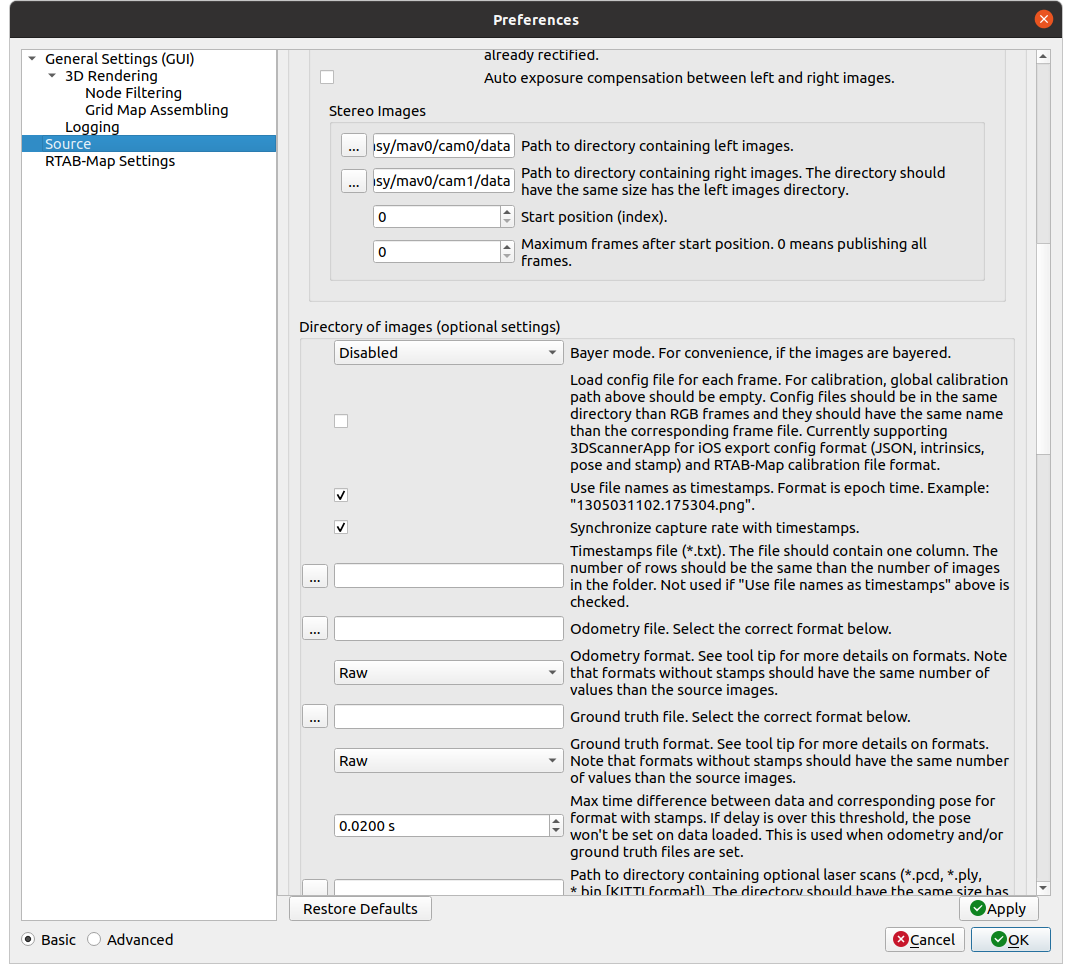The height and width of the screenshot is (973, 1072).
Task: Select the Advanced radio button
Action: pyautogui.click(x=94, y=939)
